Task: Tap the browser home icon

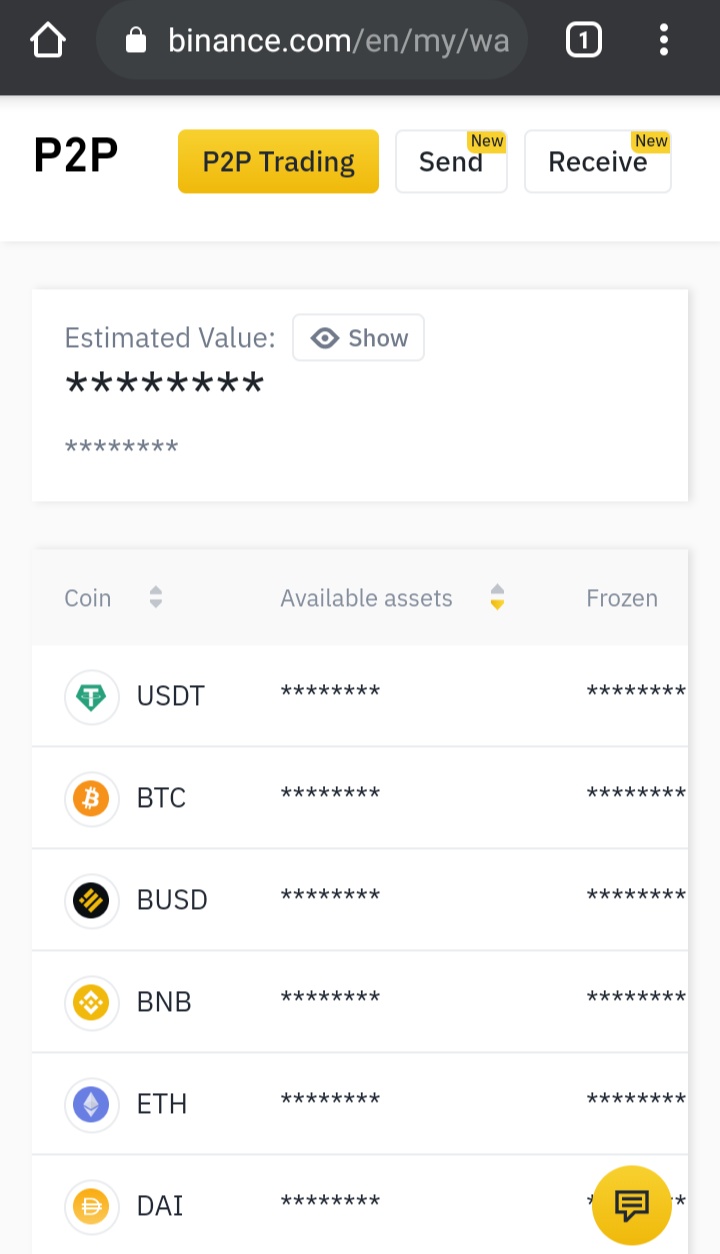Action: [47, 40]
